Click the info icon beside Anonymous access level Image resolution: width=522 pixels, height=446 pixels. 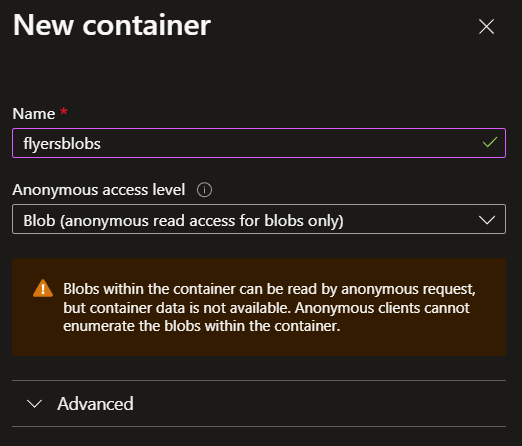tap(204, 190)
